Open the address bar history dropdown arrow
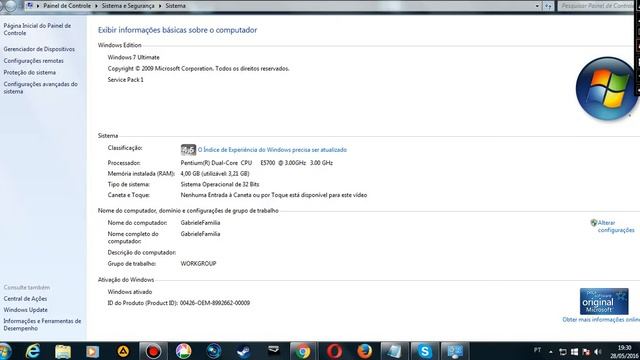The height and width of the screenshot is (360, 640). [x=537, y=6]
